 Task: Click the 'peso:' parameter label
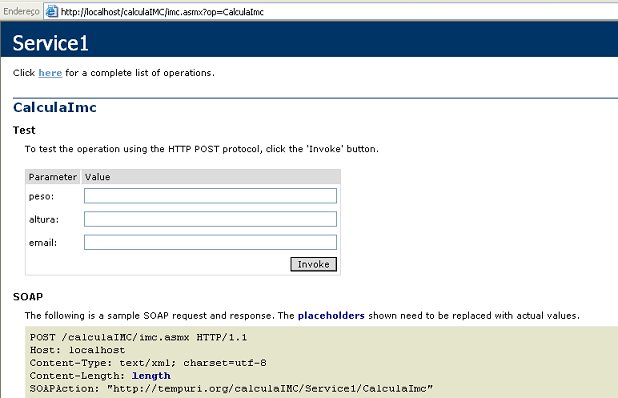41,196
